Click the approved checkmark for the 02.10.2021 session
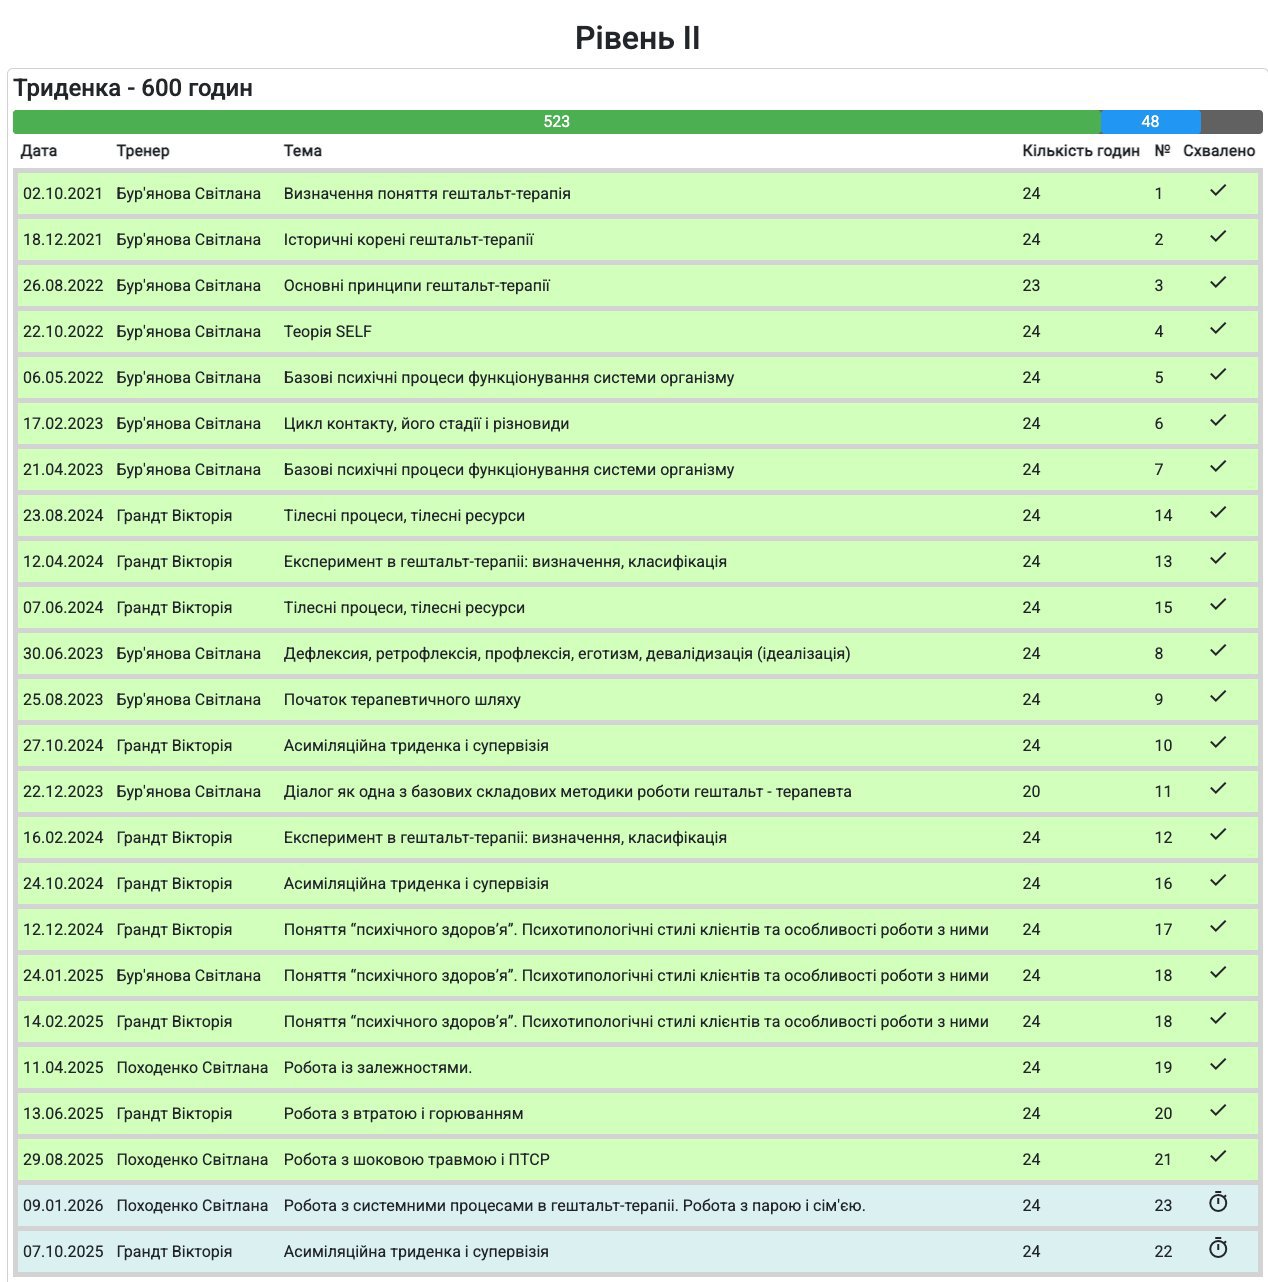The height and width of the screenshot is (1282, 1268). point(1217,190)
